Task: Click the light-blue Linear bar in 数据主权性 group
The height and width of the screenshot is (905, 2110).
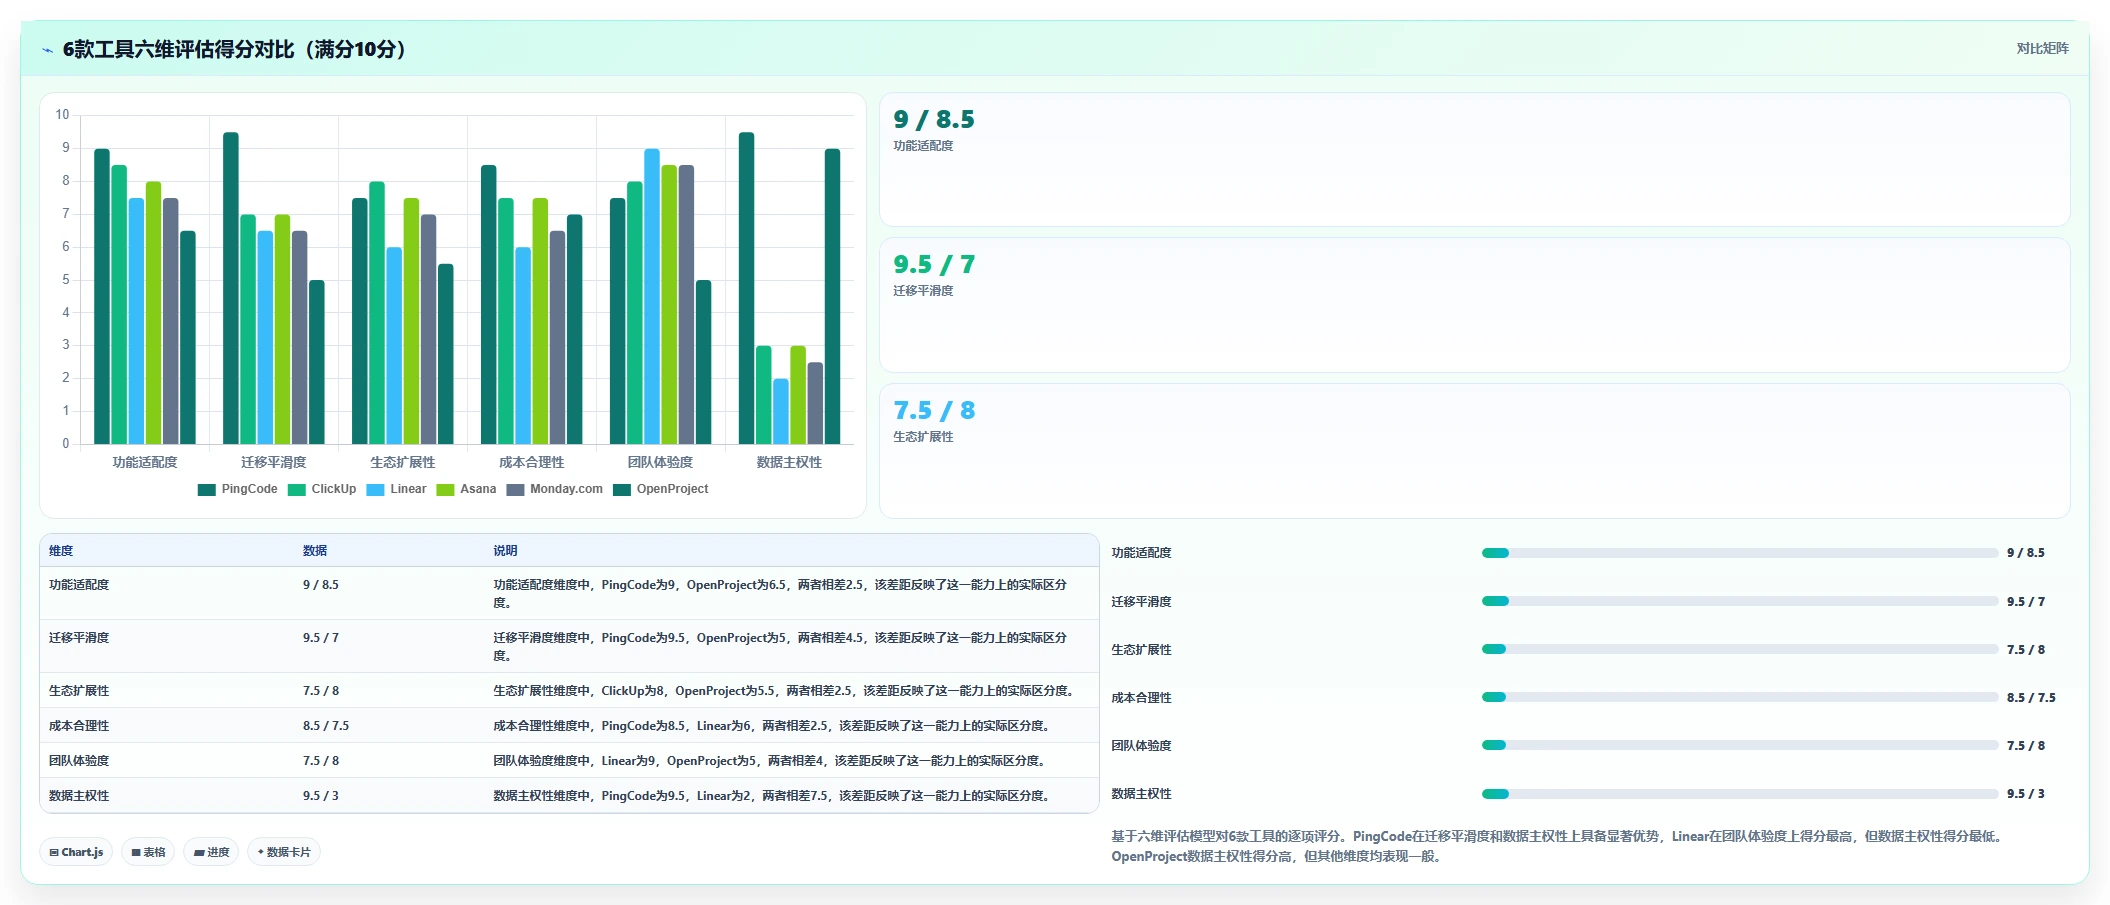Action: click(781, 411)
